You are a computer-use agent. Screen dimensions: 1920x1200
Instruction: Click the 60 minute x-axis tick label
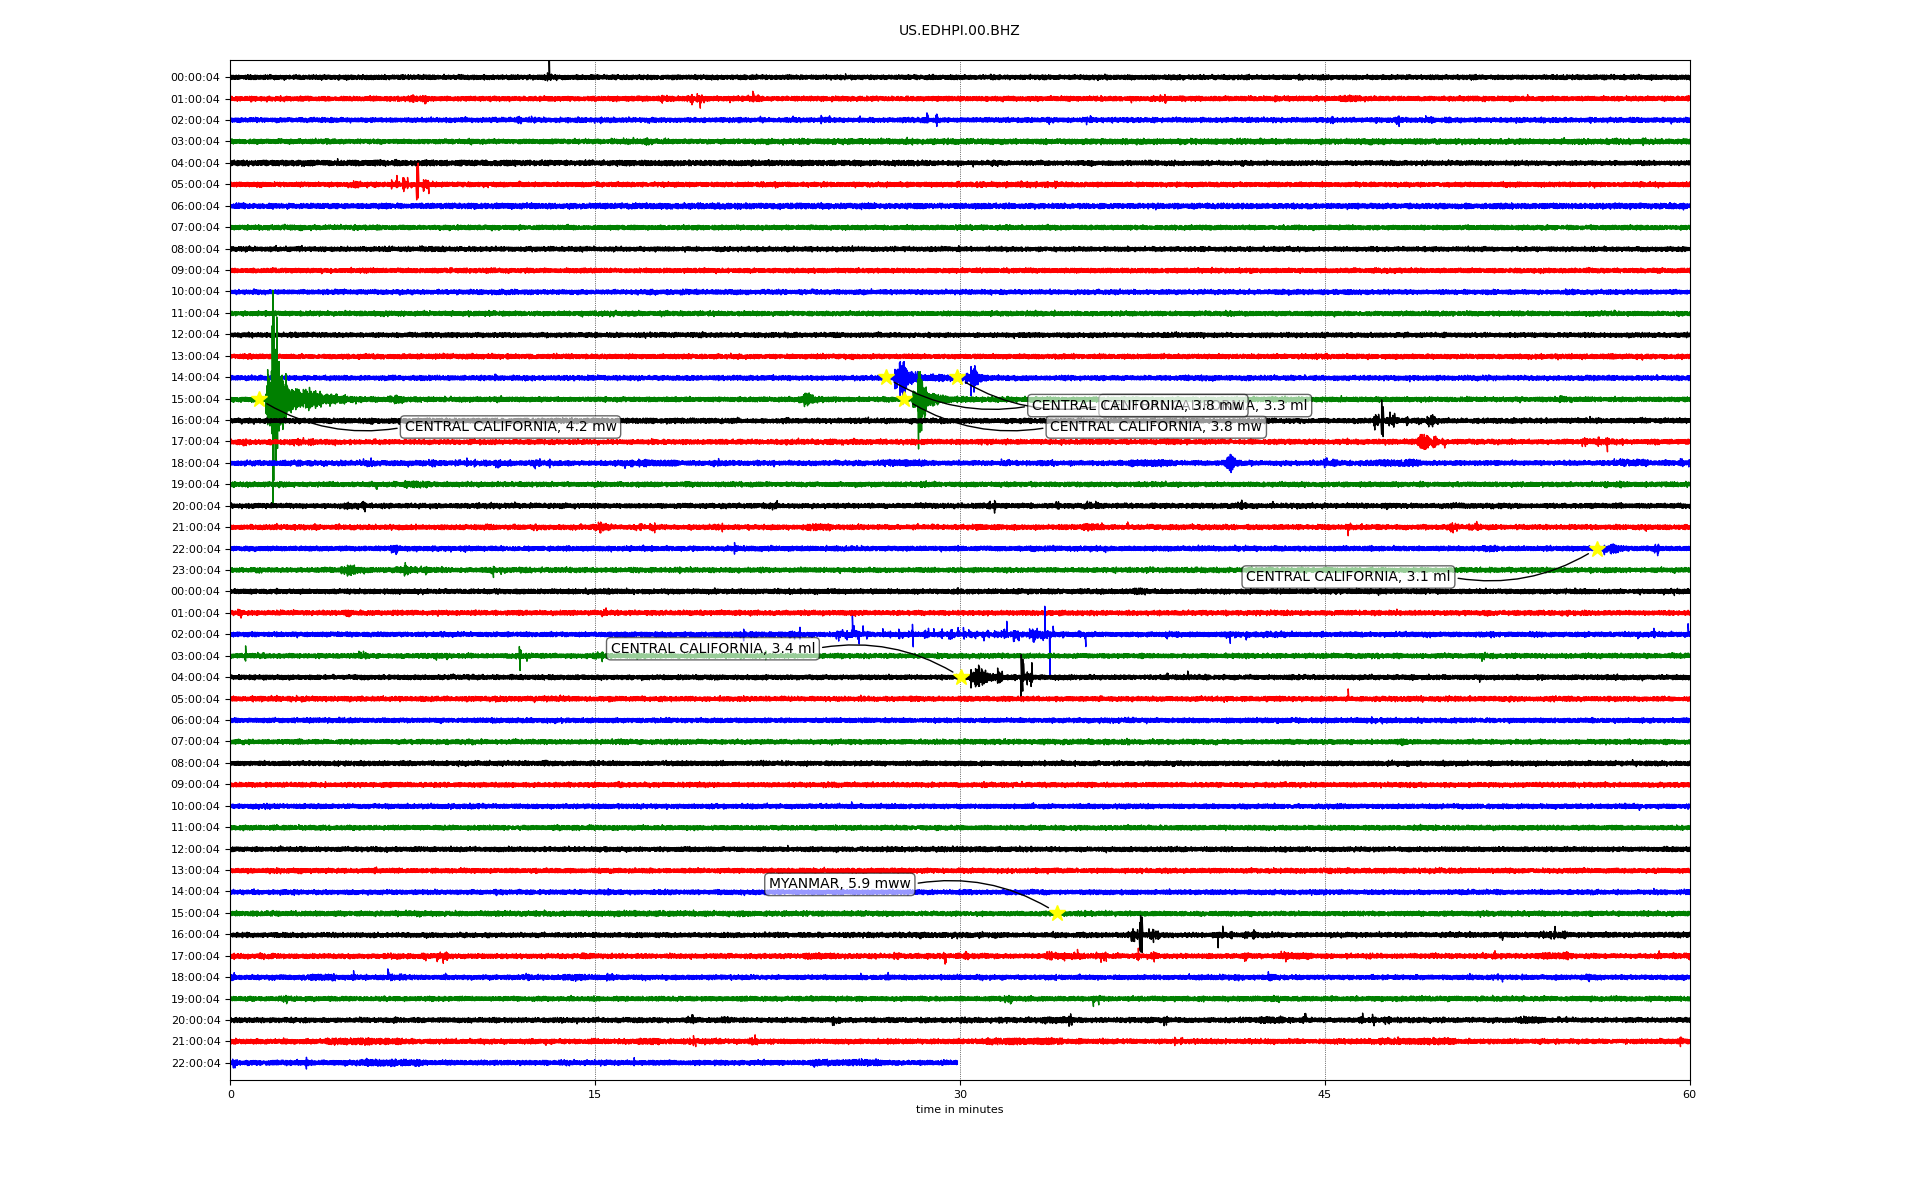[1688, 1094]
